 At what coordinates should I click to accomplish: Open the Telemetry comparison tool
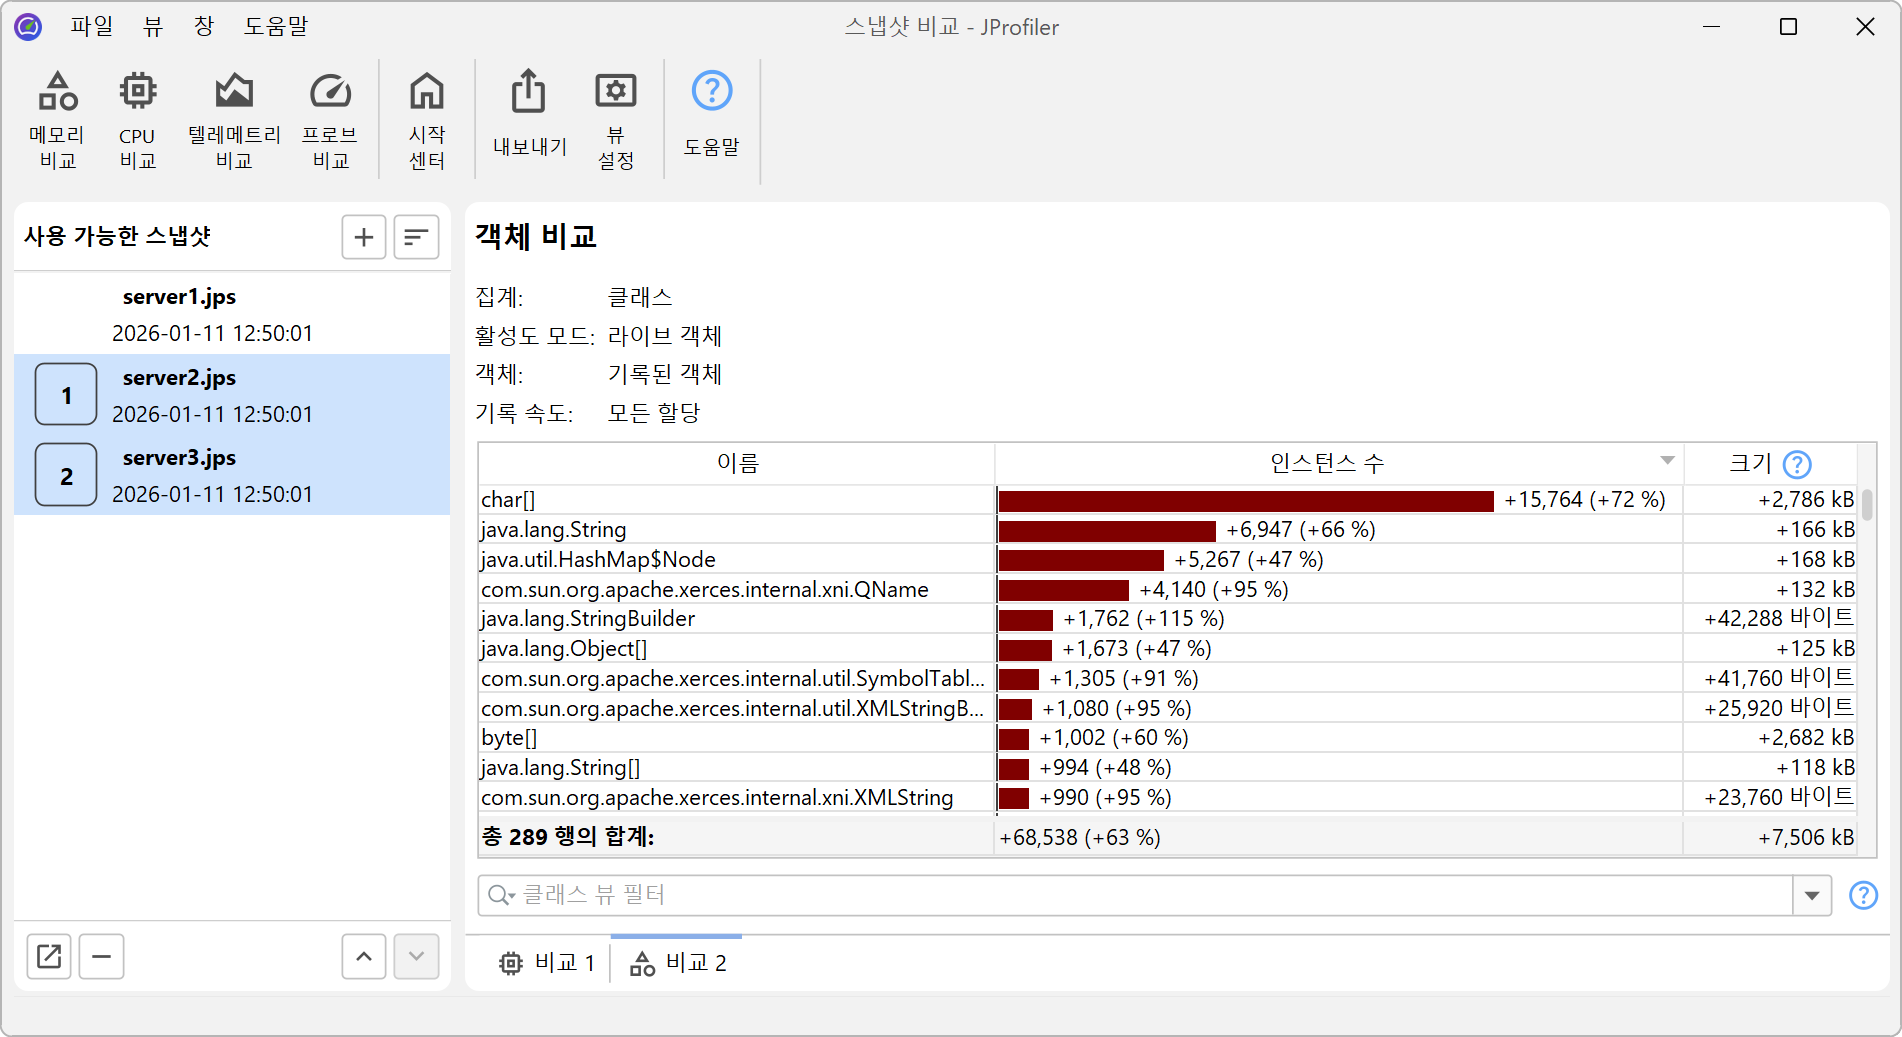(234, 119)
